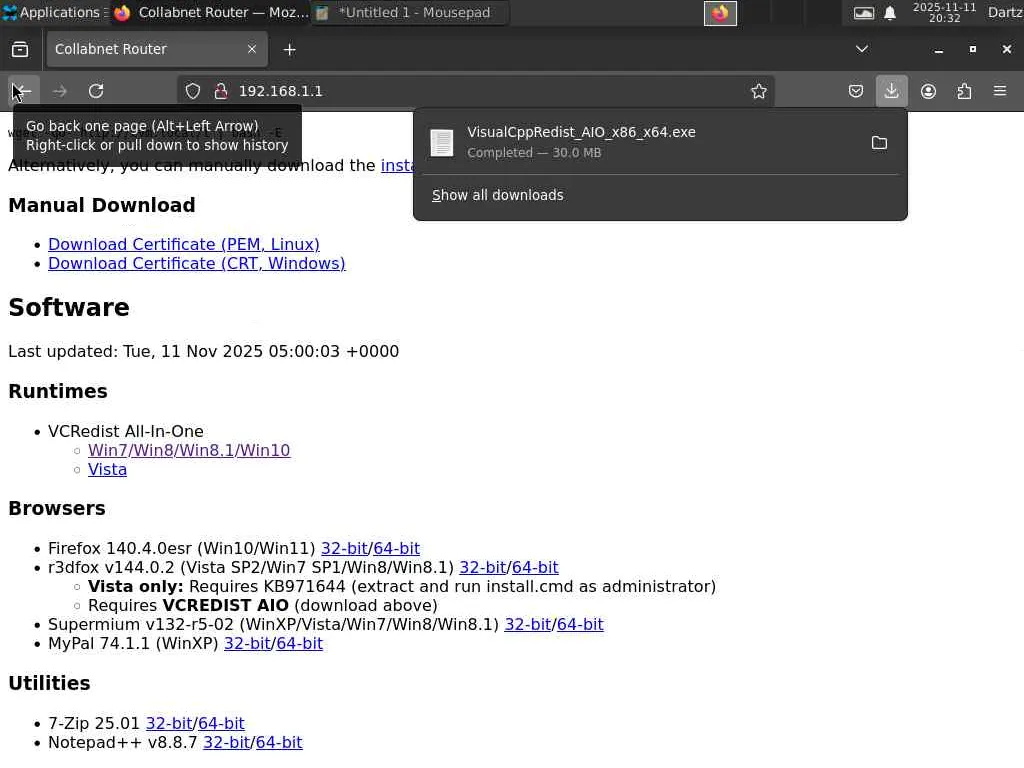Download MyPal 74.1.1 32-bit

tap(248, 643)
